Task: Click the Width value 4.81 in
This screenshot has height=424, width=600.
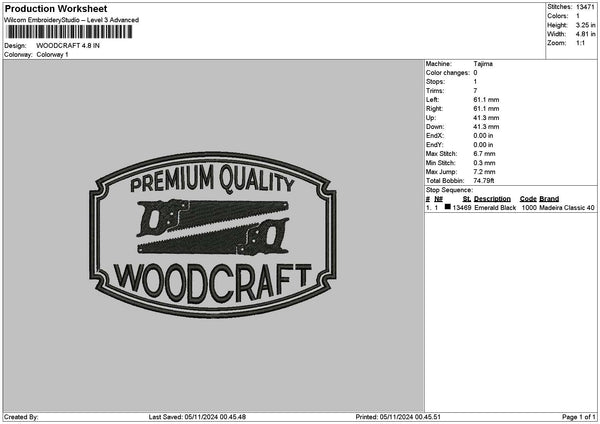Action: point(585,34)
